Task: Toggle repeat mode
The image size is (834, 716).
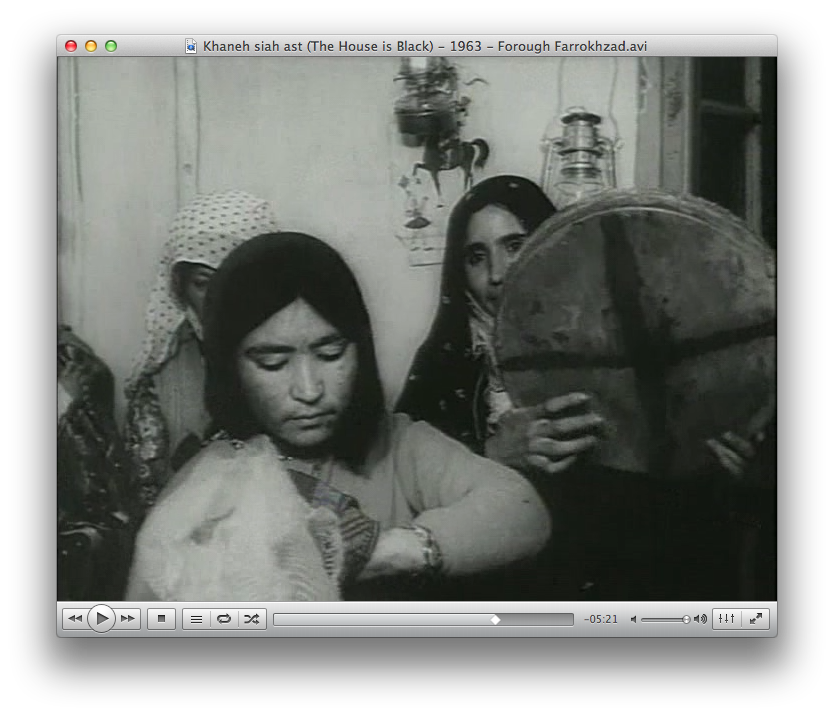Action: tap(224, 619)
